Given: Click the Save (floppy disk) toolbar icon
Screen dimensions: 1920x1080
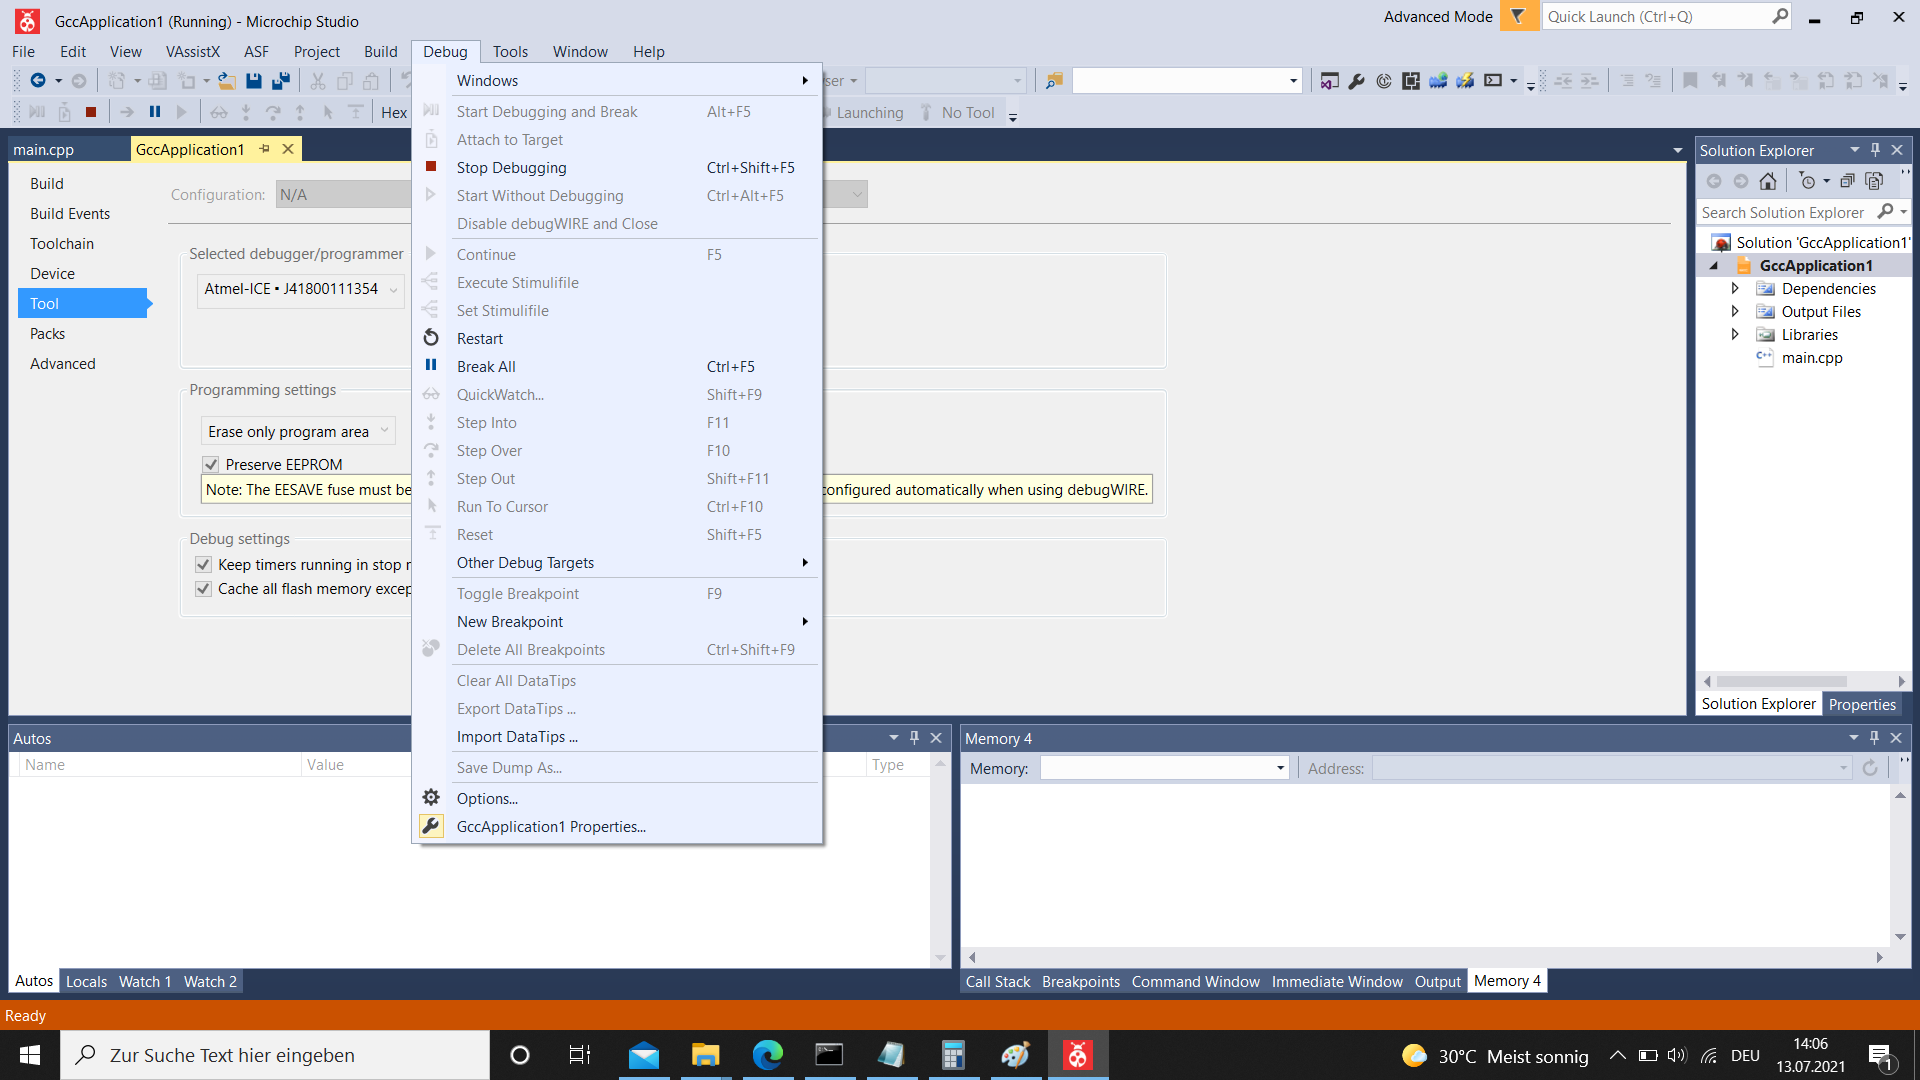Looking at the screenshot, I should 254,81.
